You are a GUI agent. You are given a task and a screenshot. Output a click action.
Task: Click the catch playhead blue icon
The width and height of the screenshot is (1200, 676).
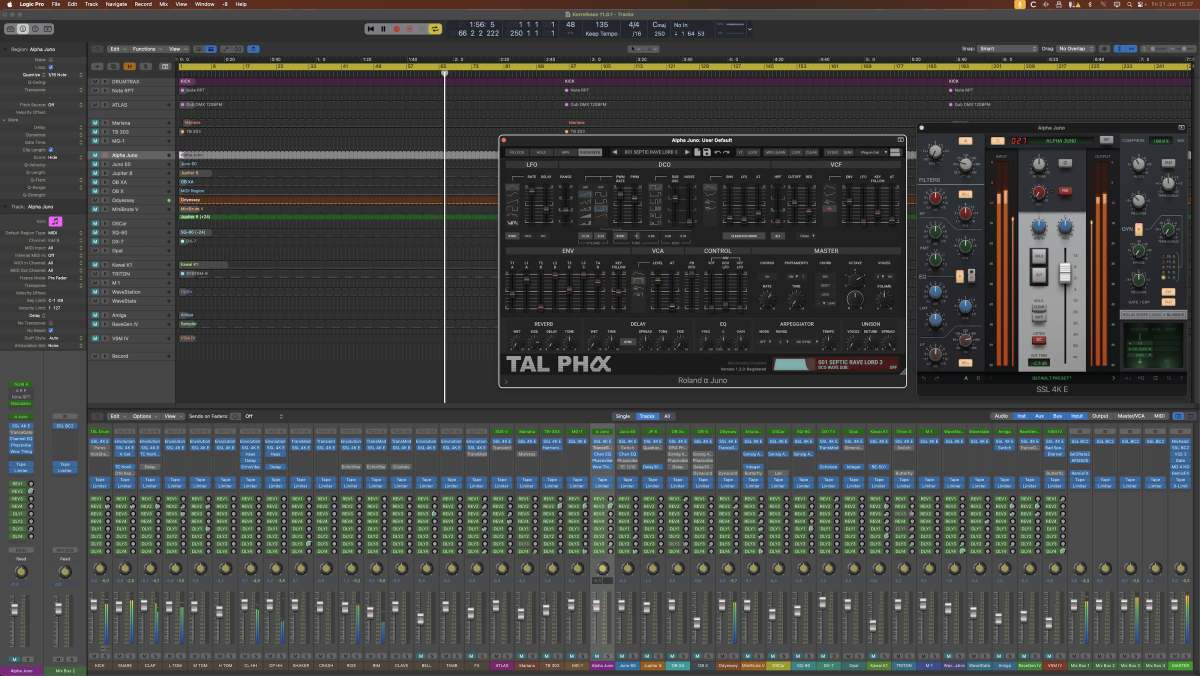coord(253,49)
